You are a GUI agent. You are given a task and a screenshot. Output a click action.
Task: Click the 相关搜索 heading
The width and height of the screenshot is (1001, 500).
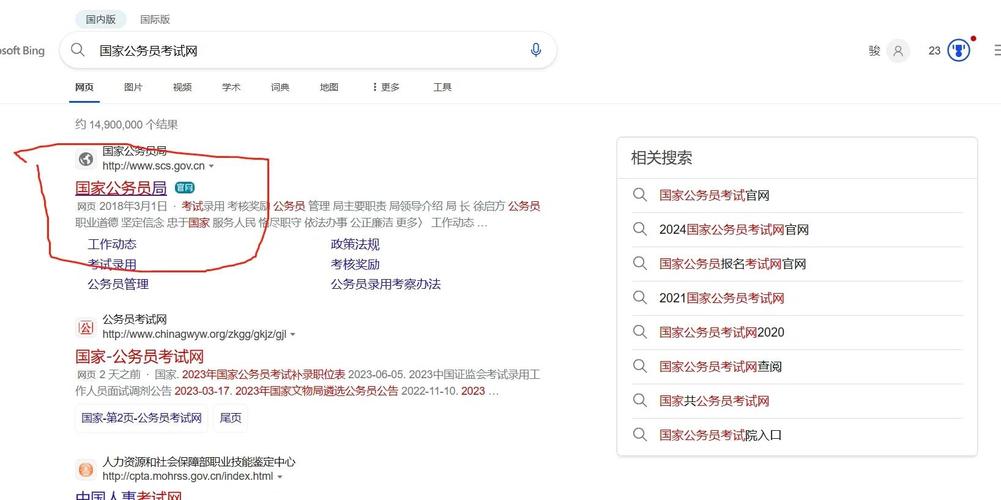(x=661, y=158)
